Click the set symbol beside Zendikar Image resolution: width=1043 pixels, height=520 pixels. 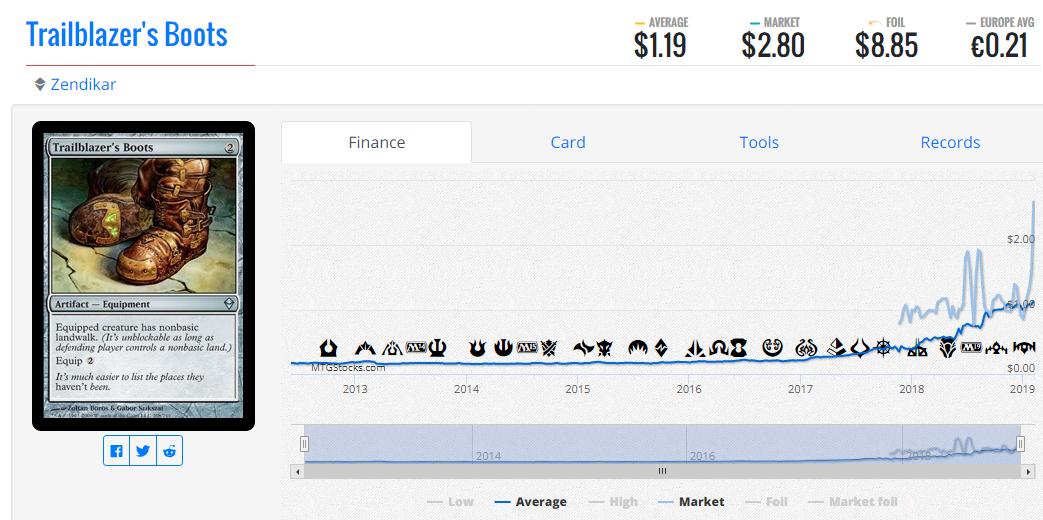tap(40, 84)
